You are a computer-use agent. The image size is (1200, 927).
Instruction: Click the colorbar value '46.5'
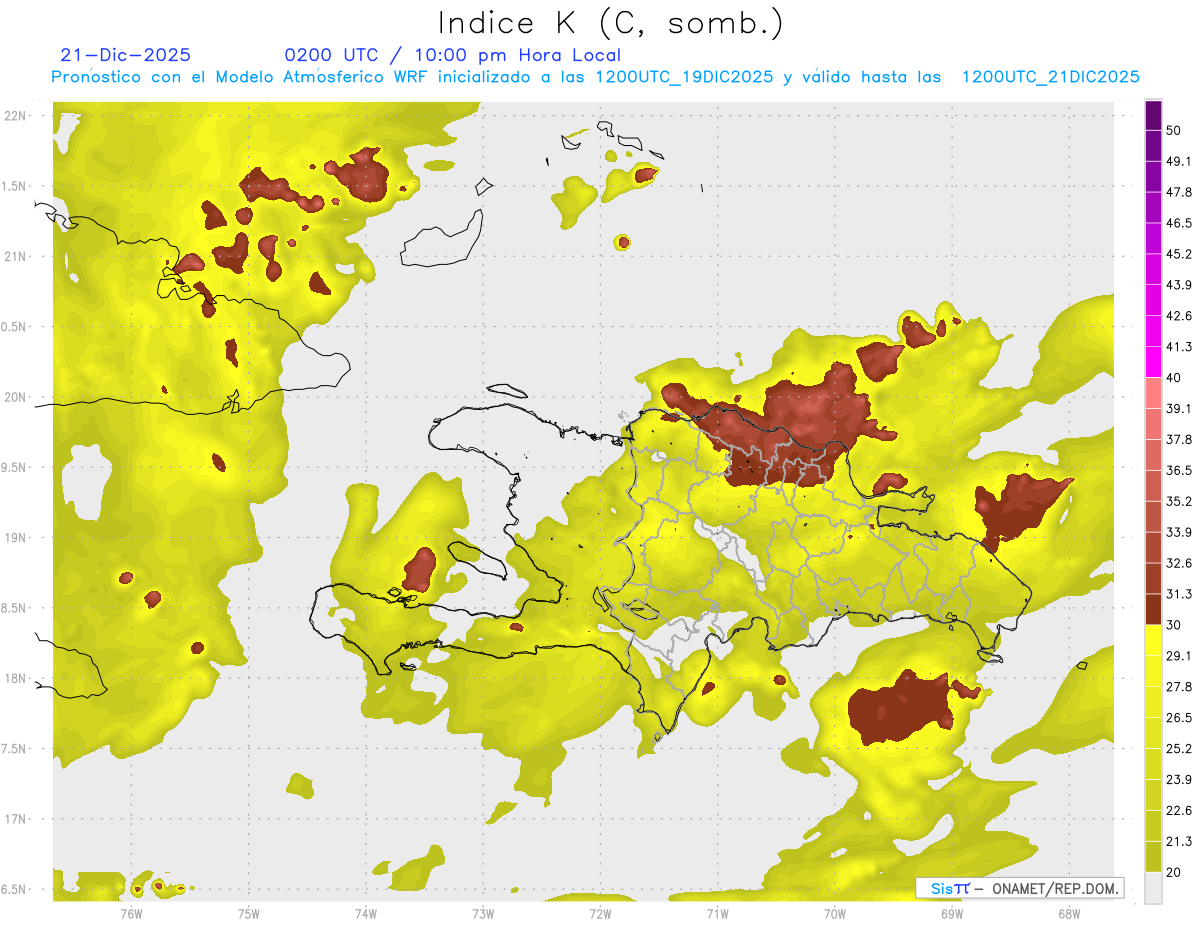click(x=1179, y=223)
